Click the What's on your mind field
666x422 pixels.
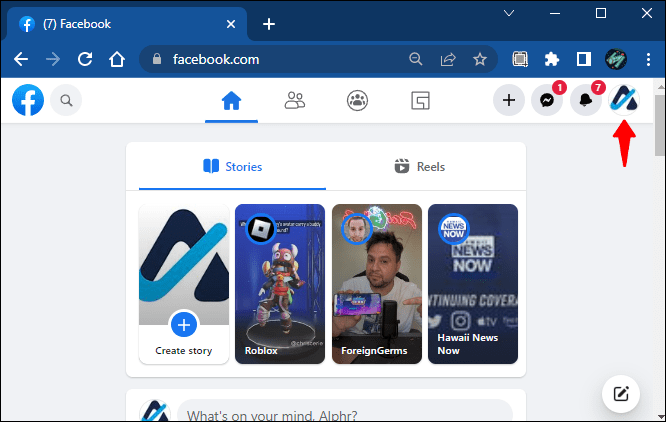pyautogui.click(x=345, y=412)
